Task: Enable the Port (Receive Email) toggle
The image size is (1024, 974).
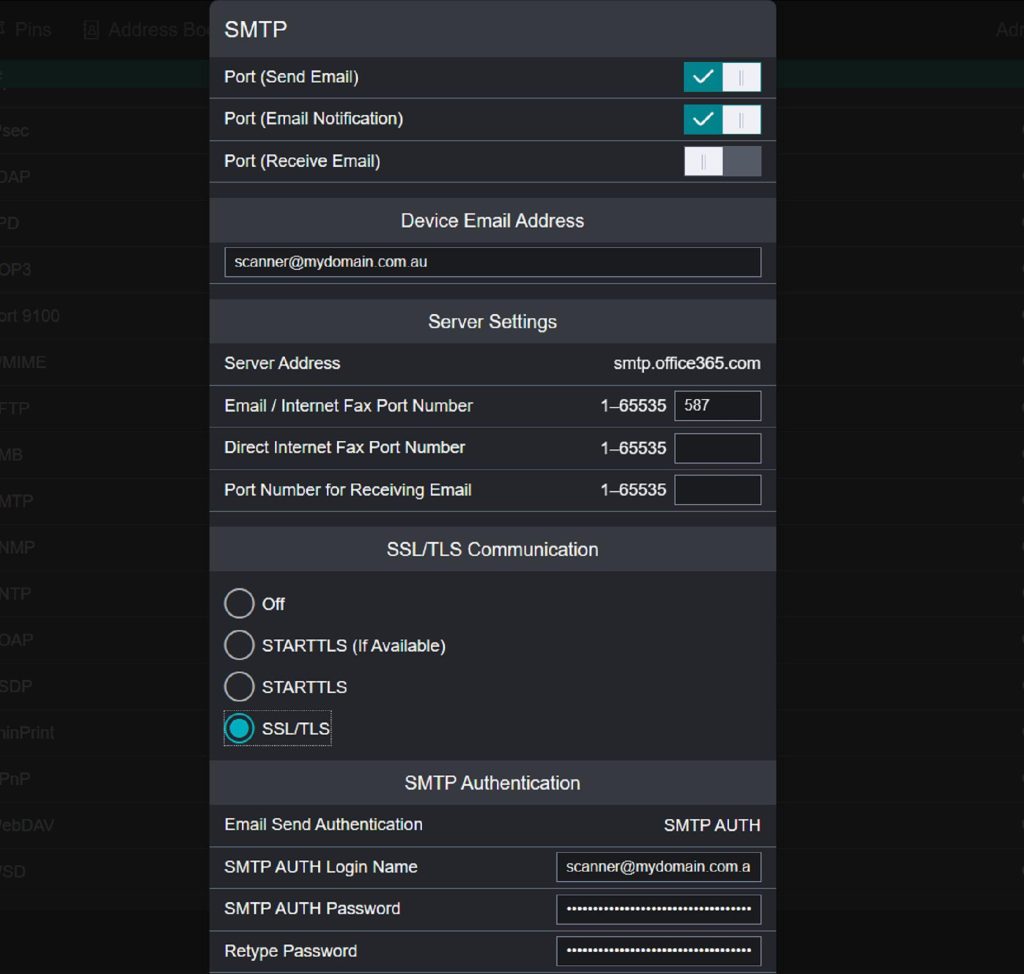Action: click(722, 162)
